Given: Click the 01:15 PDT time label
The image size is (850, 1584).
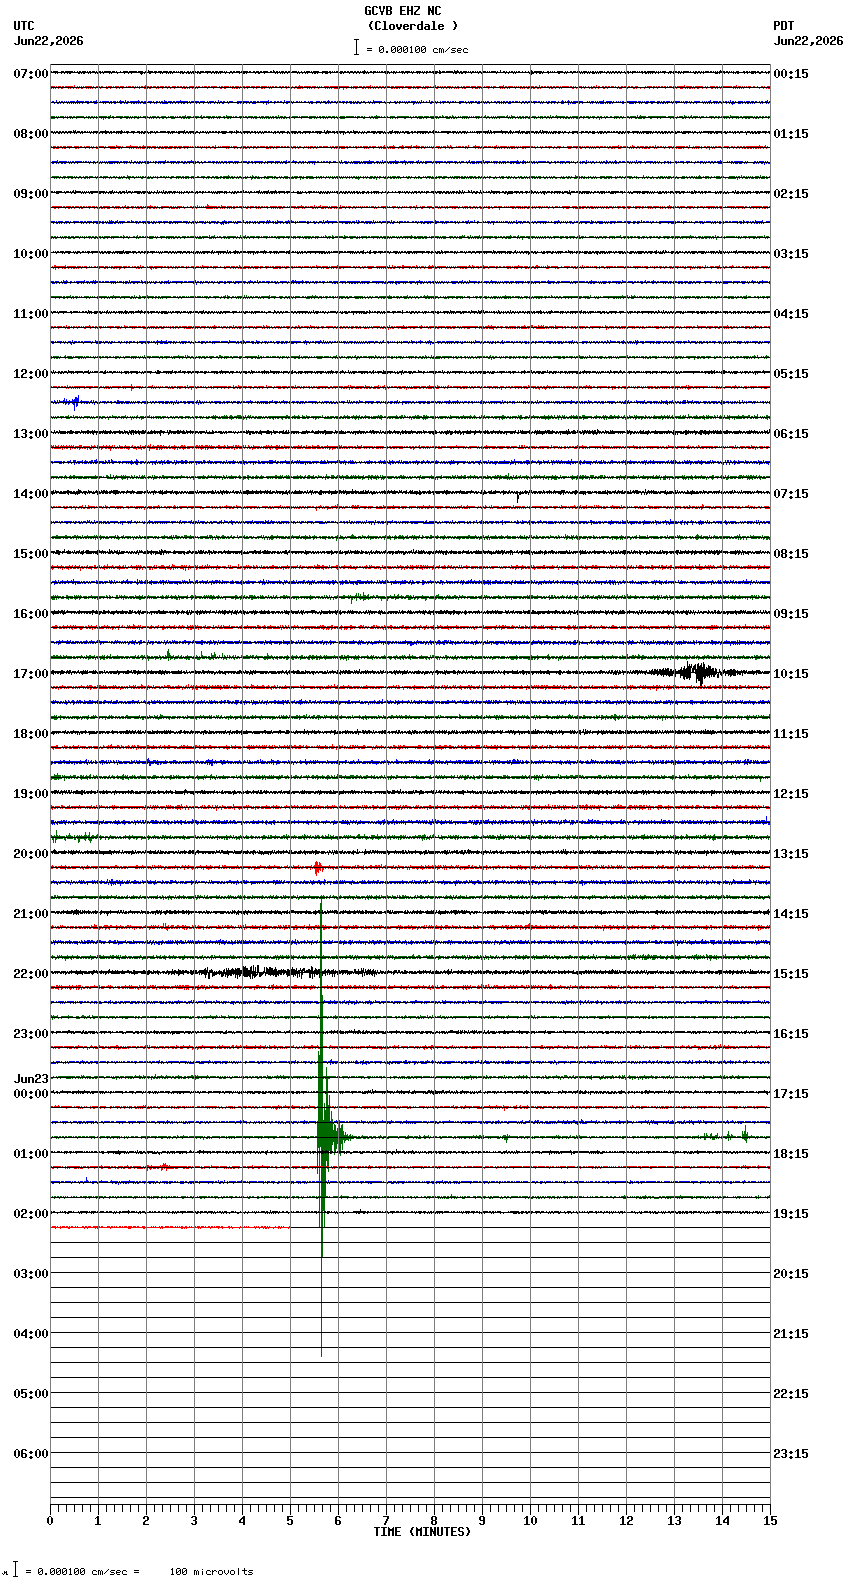Looking at the screenshot, I should tap(791, 134).
